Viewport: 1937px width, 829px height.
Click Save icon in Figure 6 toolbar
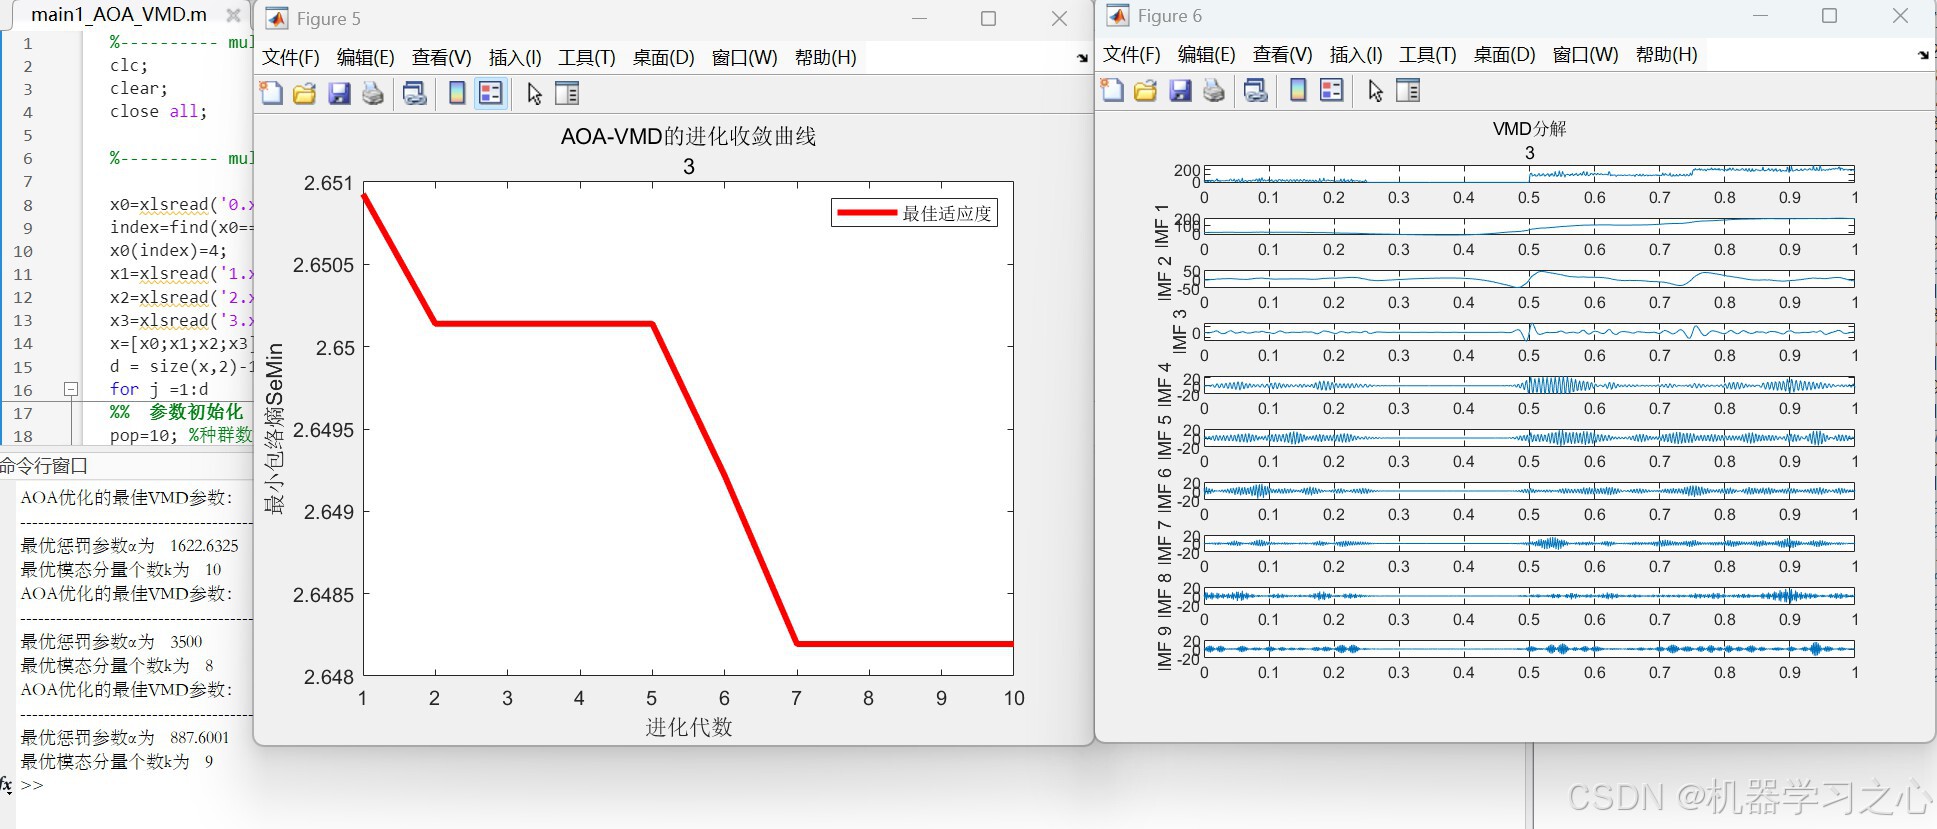click(x=1180, y=91)
